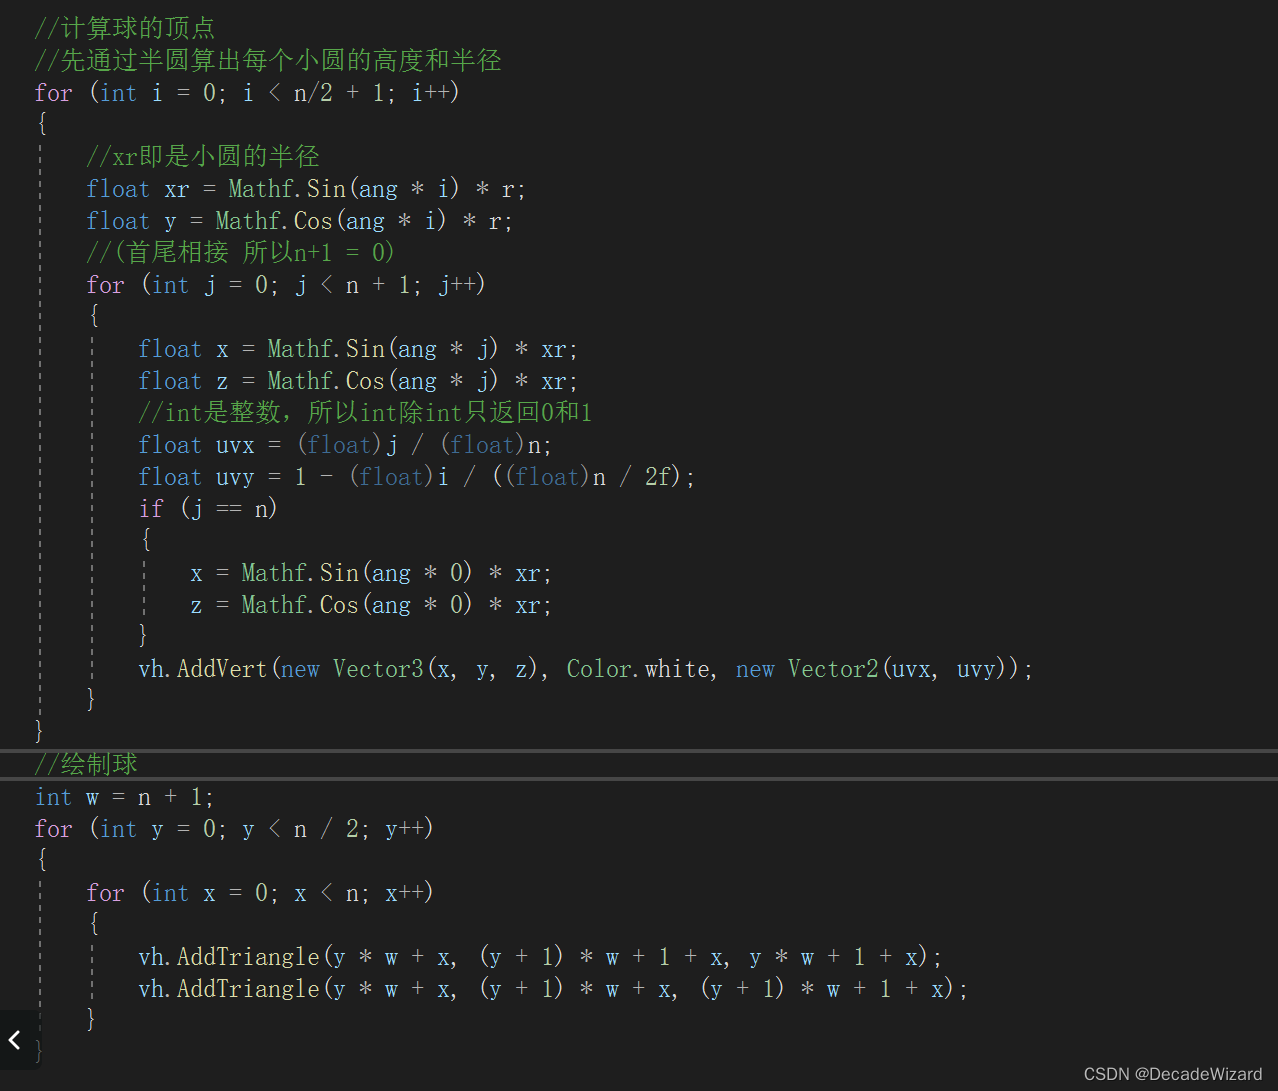Click 'Color.white' in the AddVert line
This screenshot has height=1091, width=1278.
coord(639,669)
